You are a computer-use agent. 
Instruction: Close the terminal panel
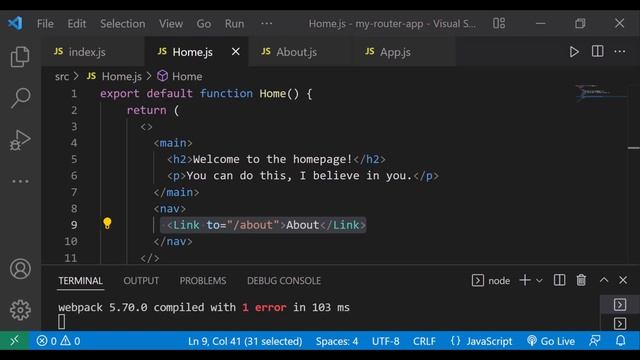[x=623, y=280]
